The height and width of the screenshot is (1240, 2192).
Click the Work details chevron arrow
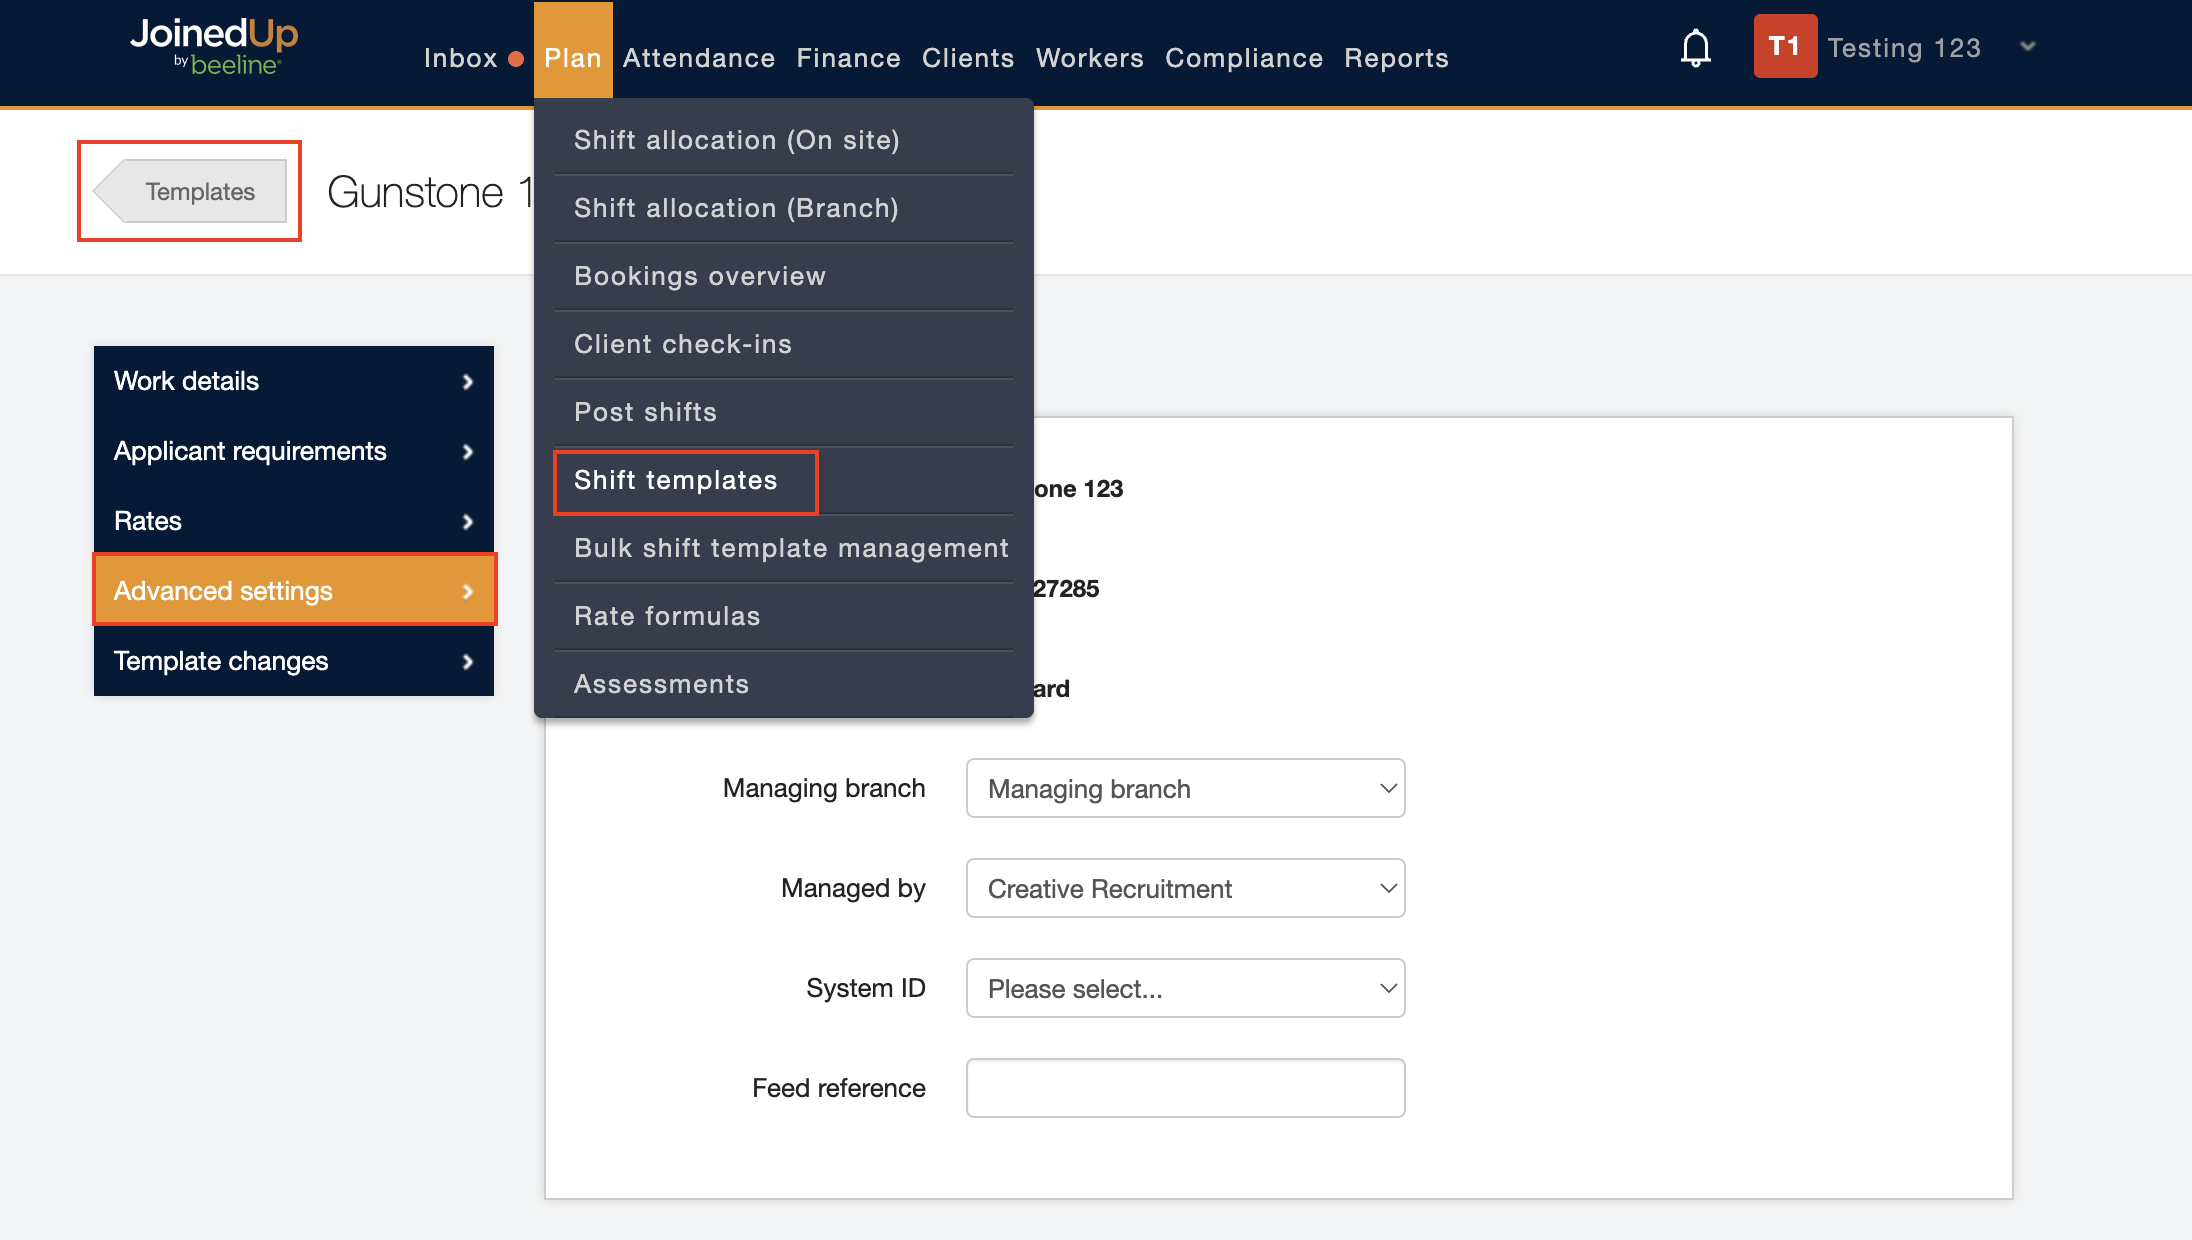pos(467,382)
